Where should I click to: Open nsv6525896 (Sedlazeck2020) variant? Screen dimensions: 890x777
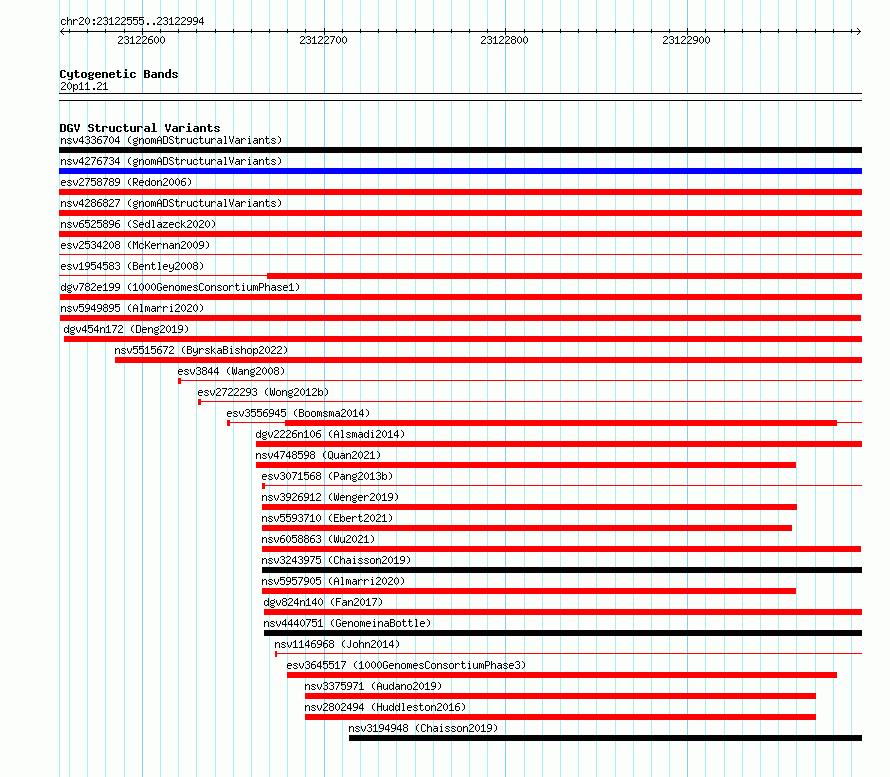pyautogui.click(x=138, y=224)
